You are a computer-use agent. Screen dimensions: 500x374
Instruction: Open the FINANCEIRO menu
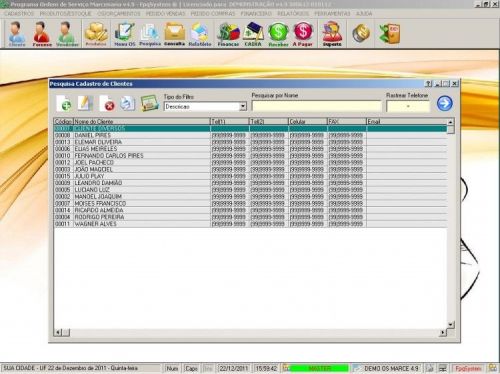point(256,14)
